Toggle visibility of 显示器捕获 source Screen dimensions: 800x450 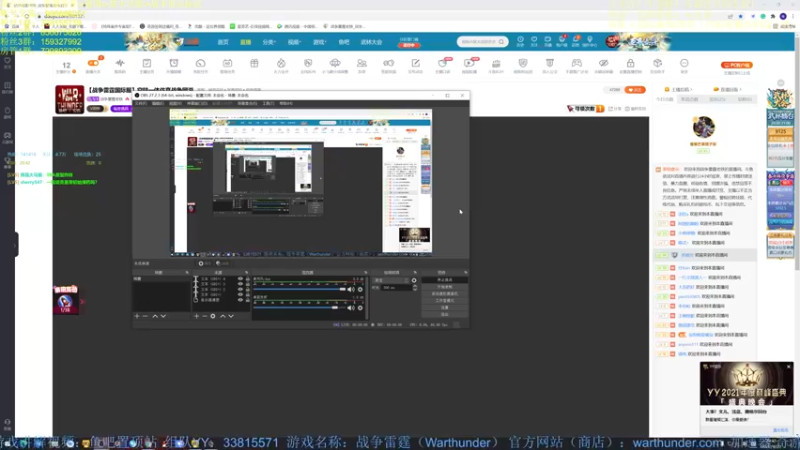tap(240, 300)
